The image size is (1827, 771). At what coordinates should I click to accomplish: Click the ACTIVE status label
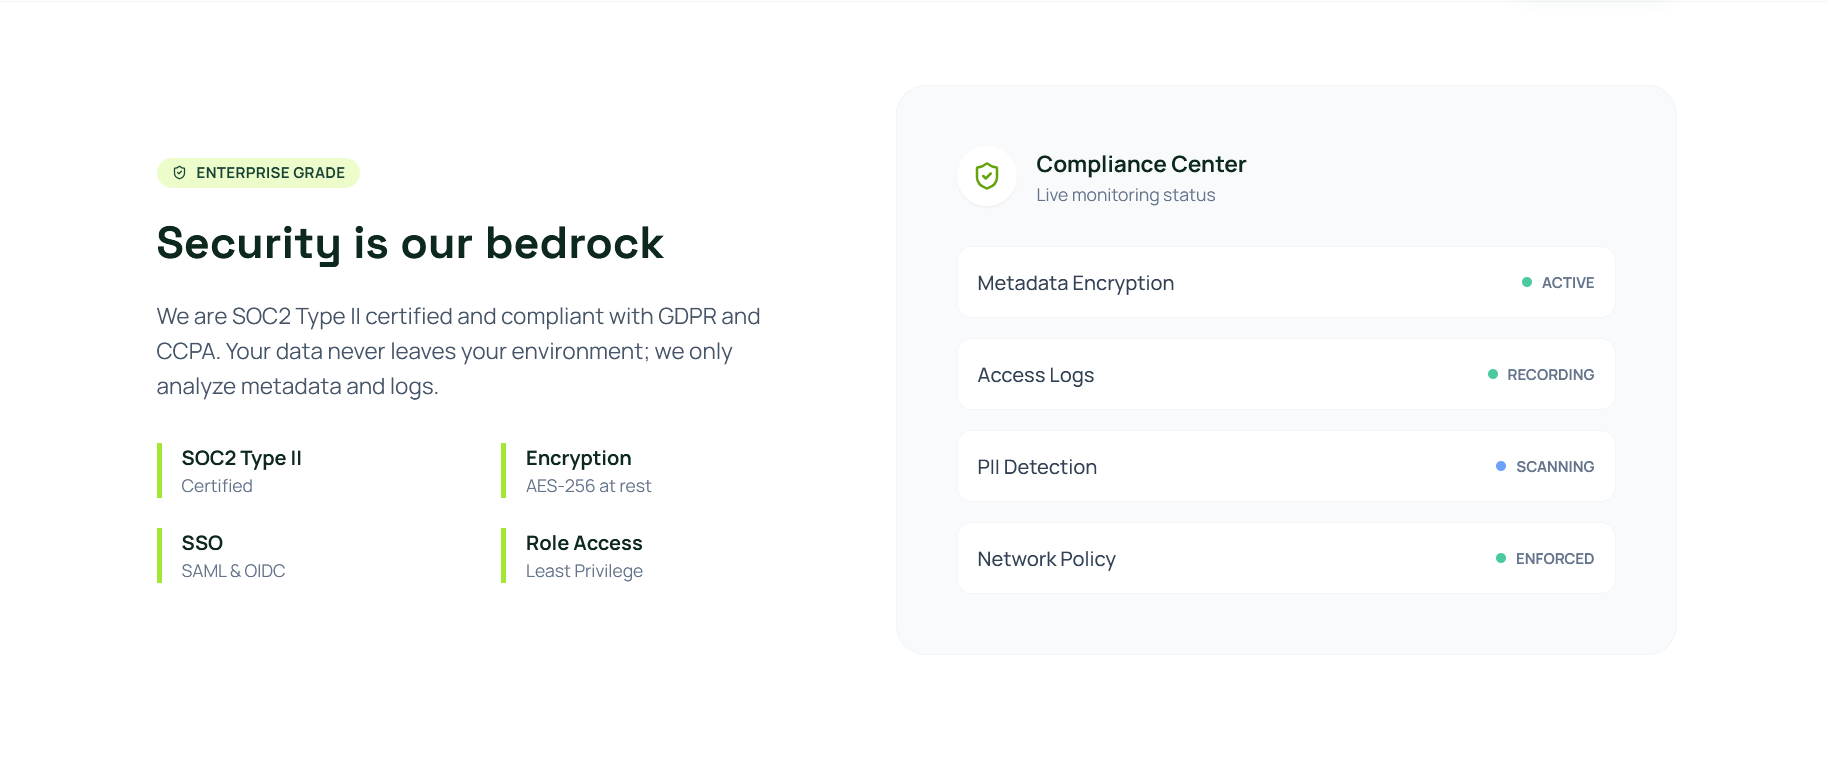1568,283
